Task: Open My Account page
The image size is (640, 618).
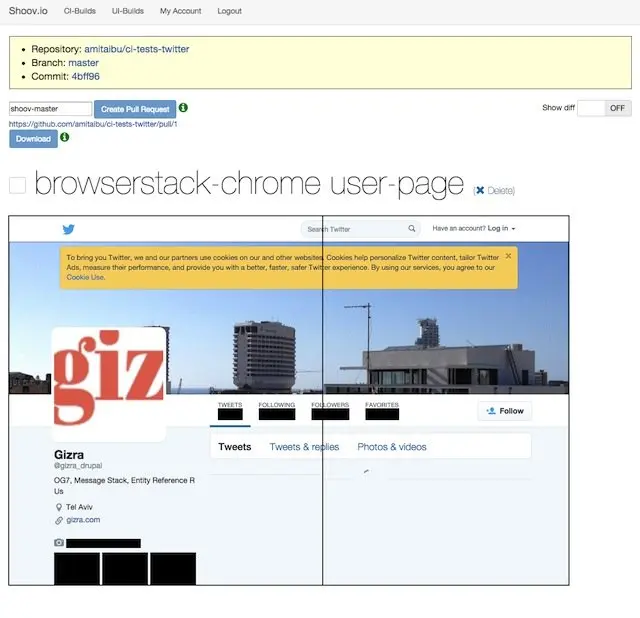Action: coord(180,11)
